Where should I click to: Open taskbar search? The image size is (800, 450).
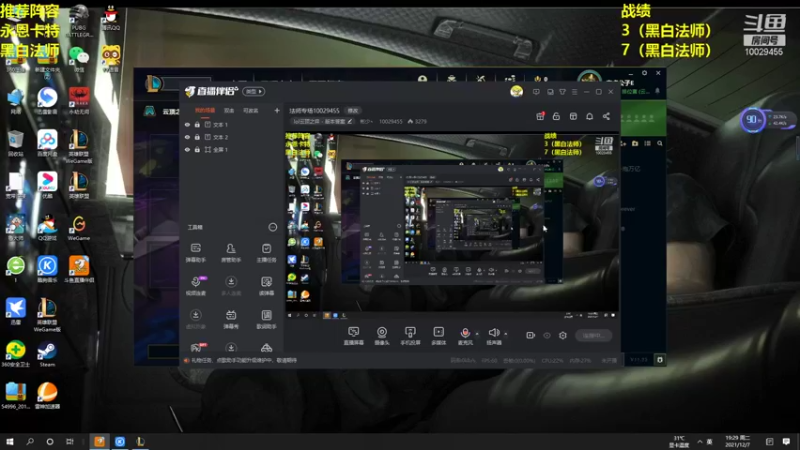point(30,442)
